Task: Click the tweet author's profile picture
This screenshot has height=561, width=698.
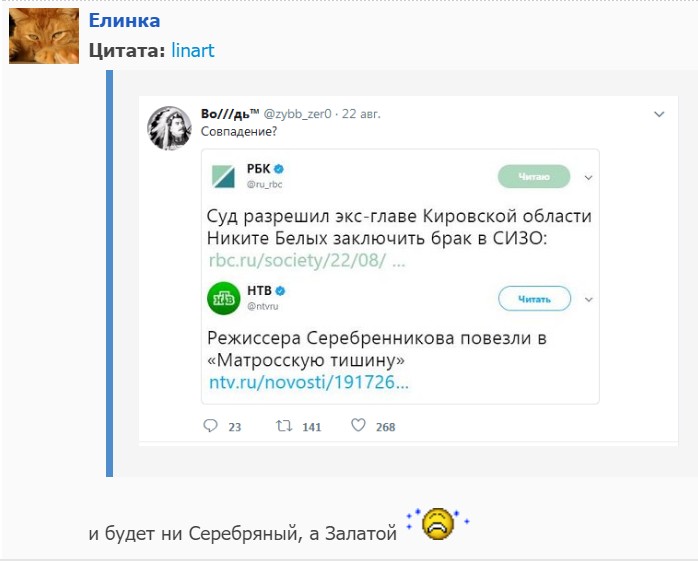Action: pos(169,126)
